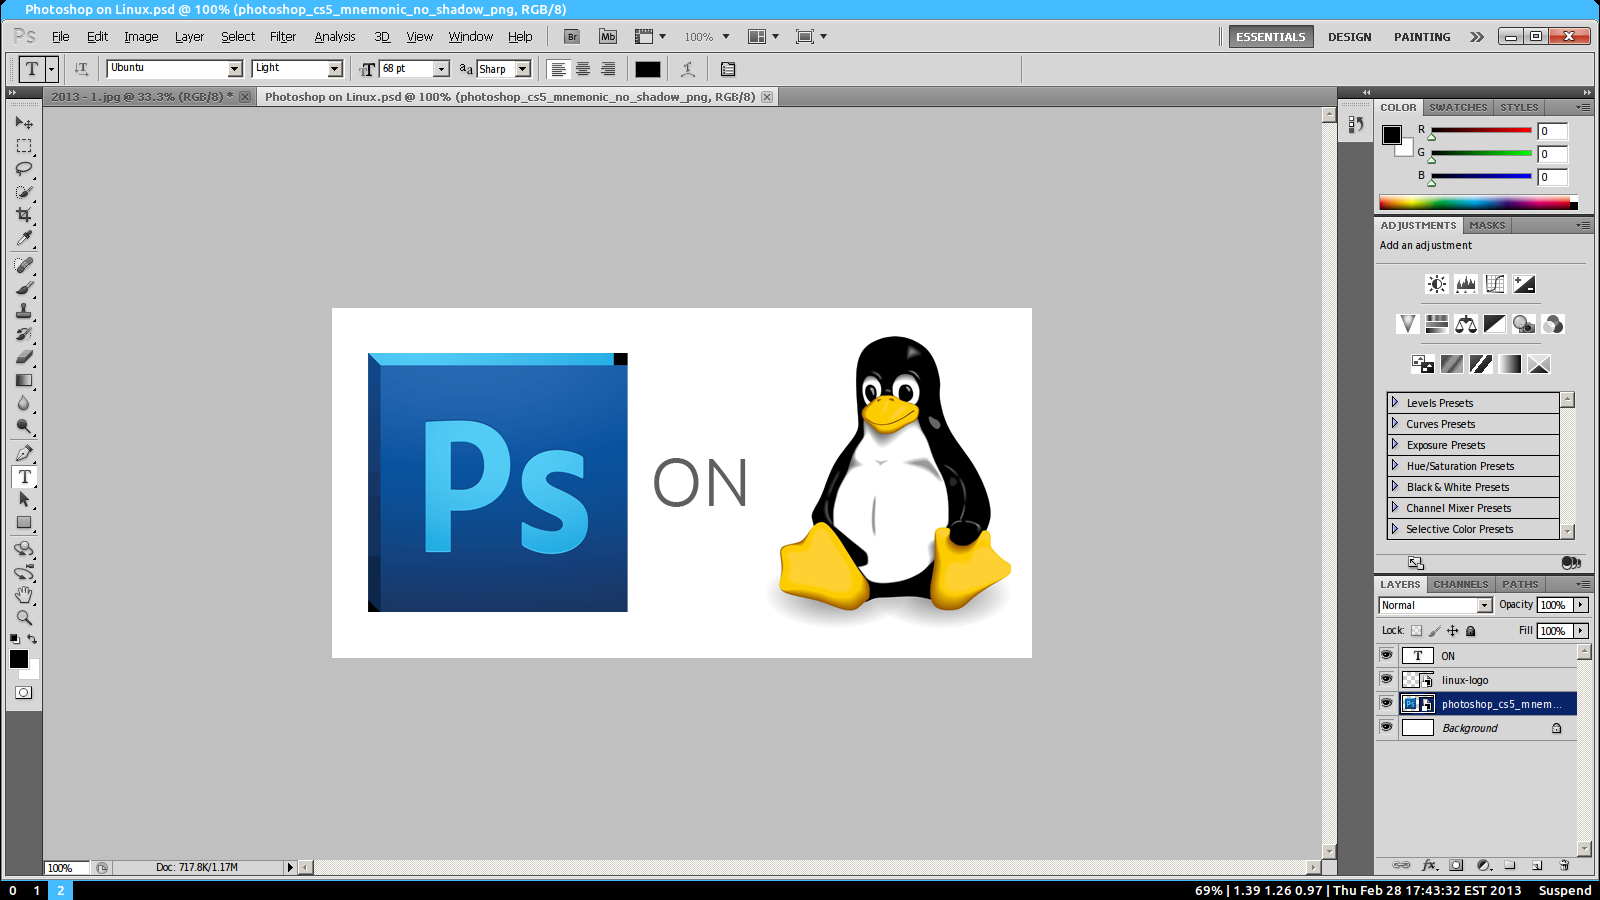Delete layer using the trash icon

(x=1564, y=865)
